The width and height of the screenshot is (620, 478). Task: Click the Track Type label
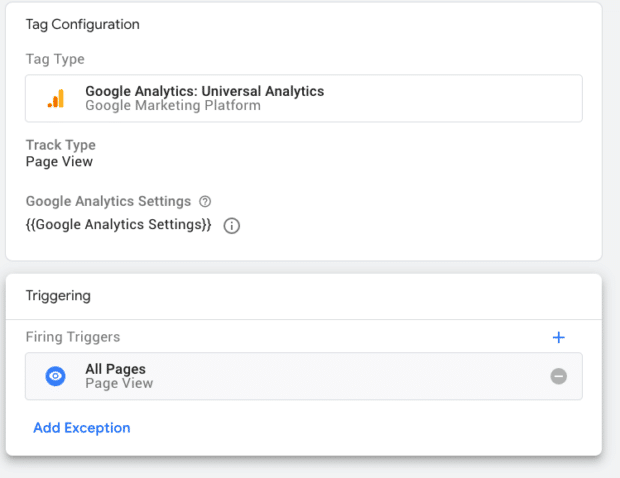60,145
